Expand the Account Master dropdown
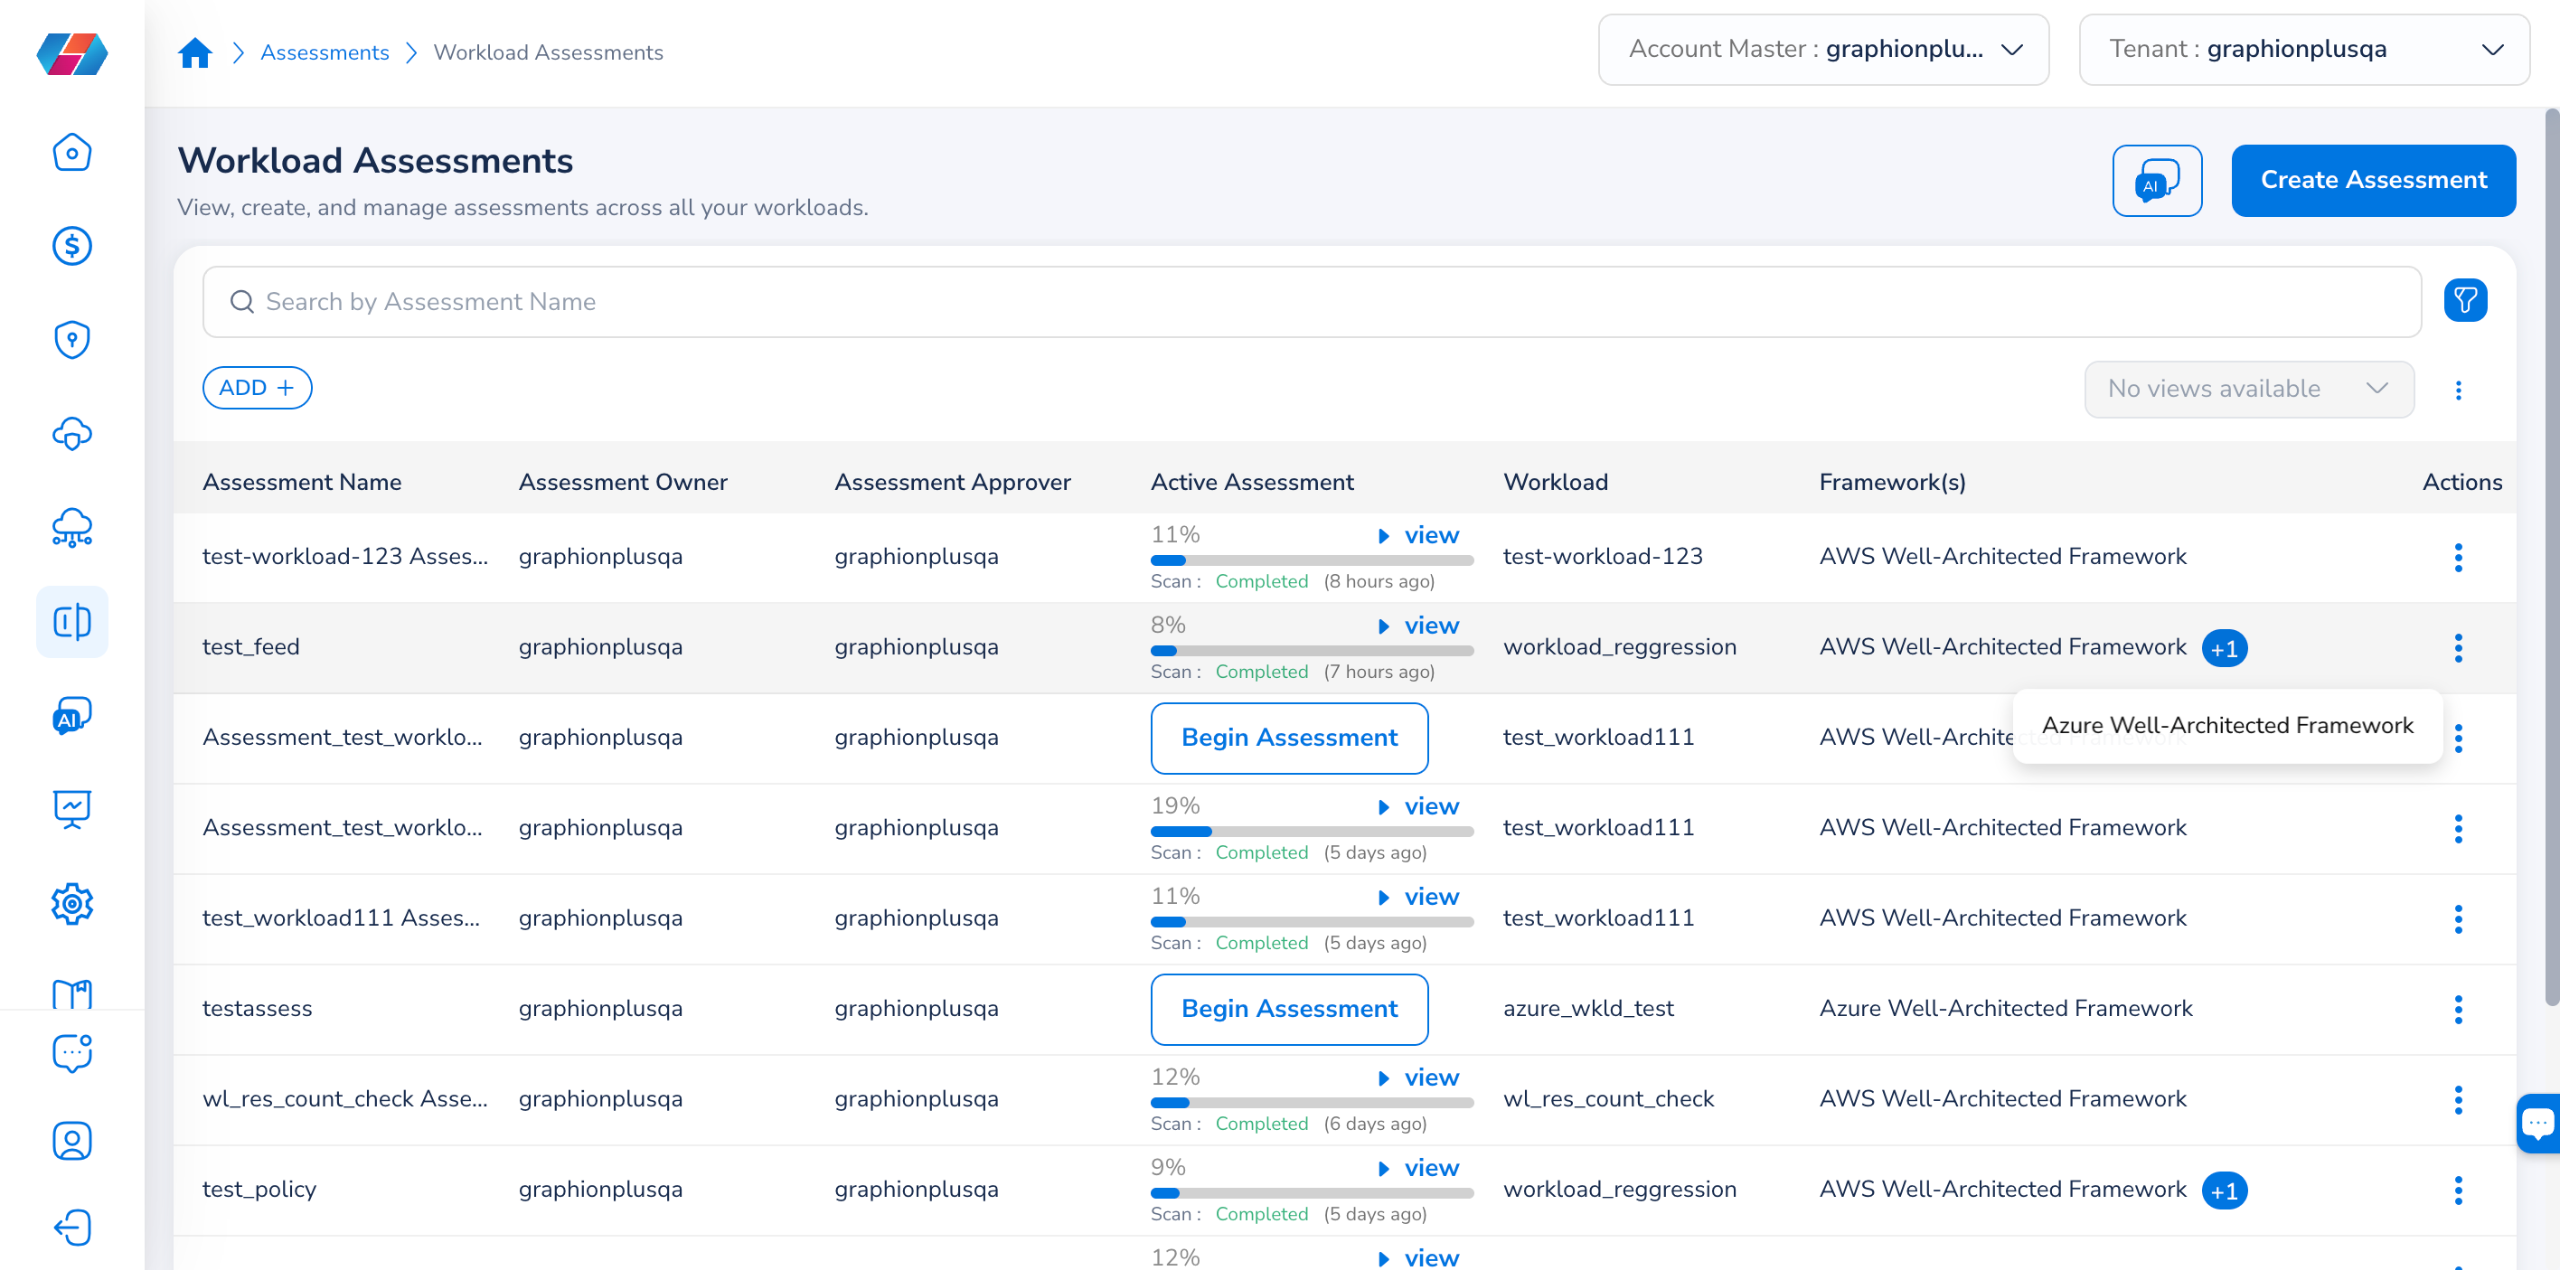The image size is (2560, 1270). click(x=1823, y=49)
